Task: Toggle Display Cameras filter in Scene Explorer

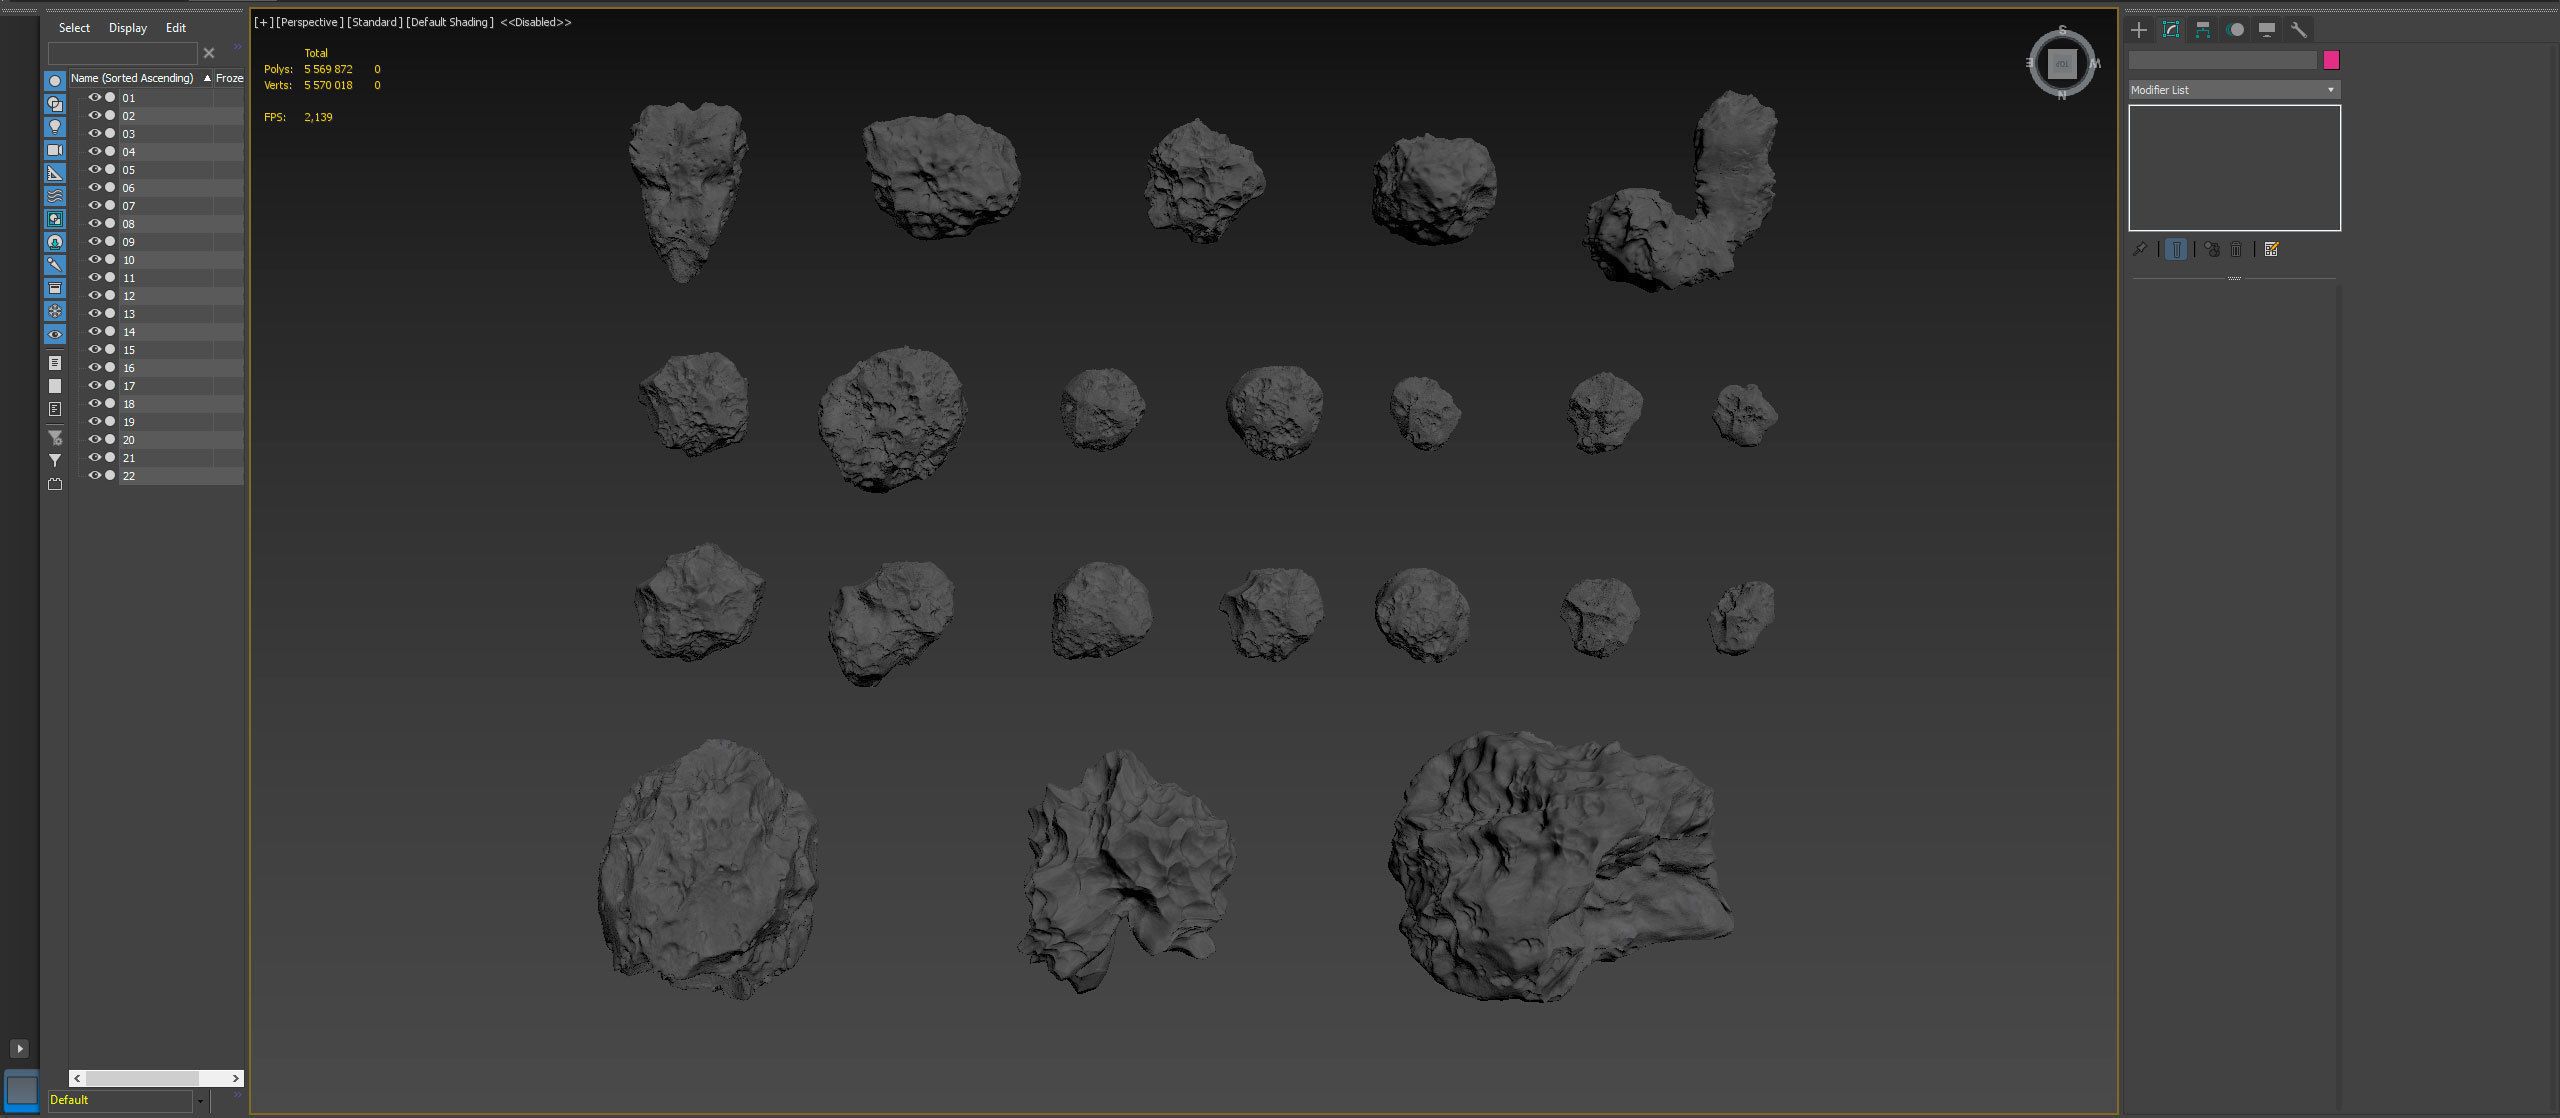Action: pos(55,150)
